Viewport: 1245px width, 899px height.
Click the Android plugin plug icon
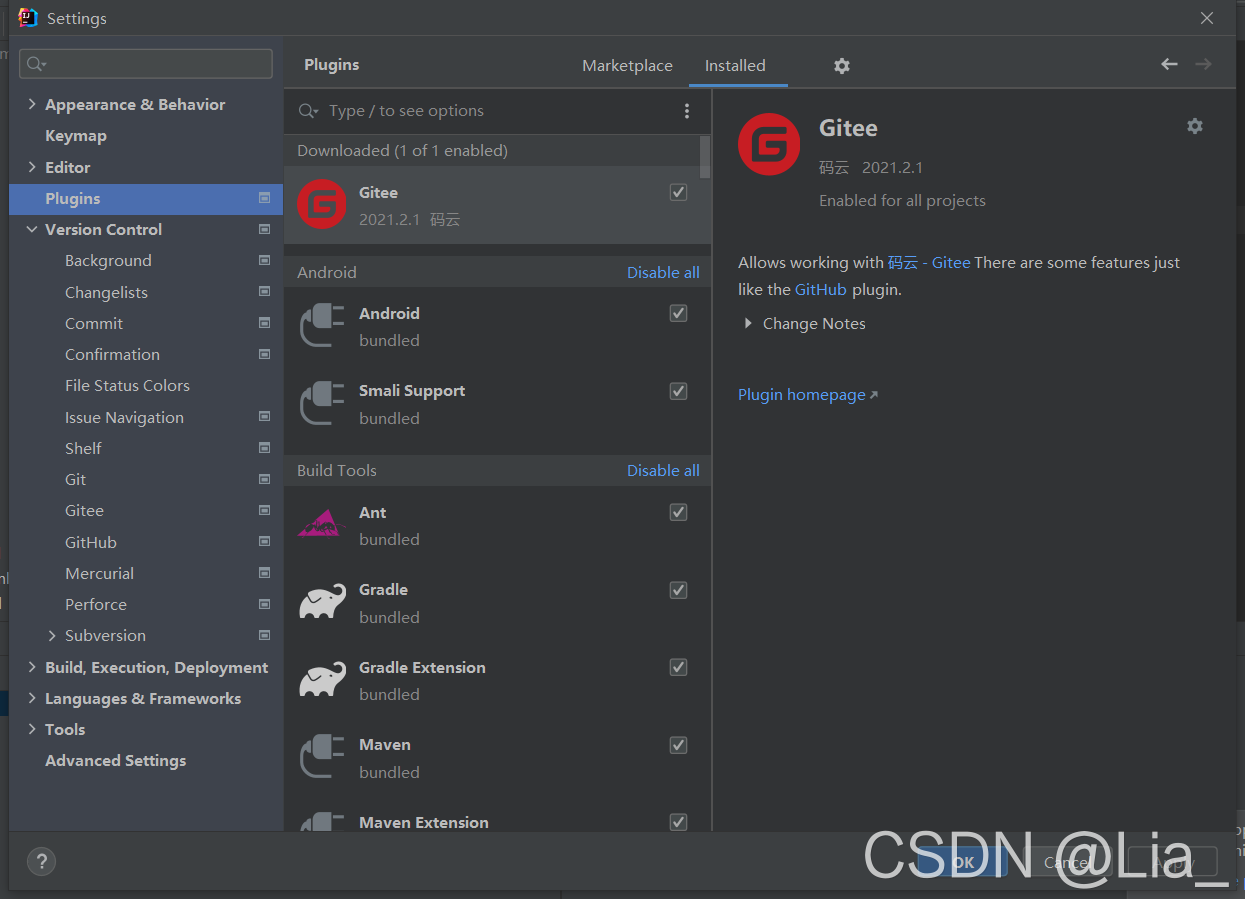coord(322,325)
